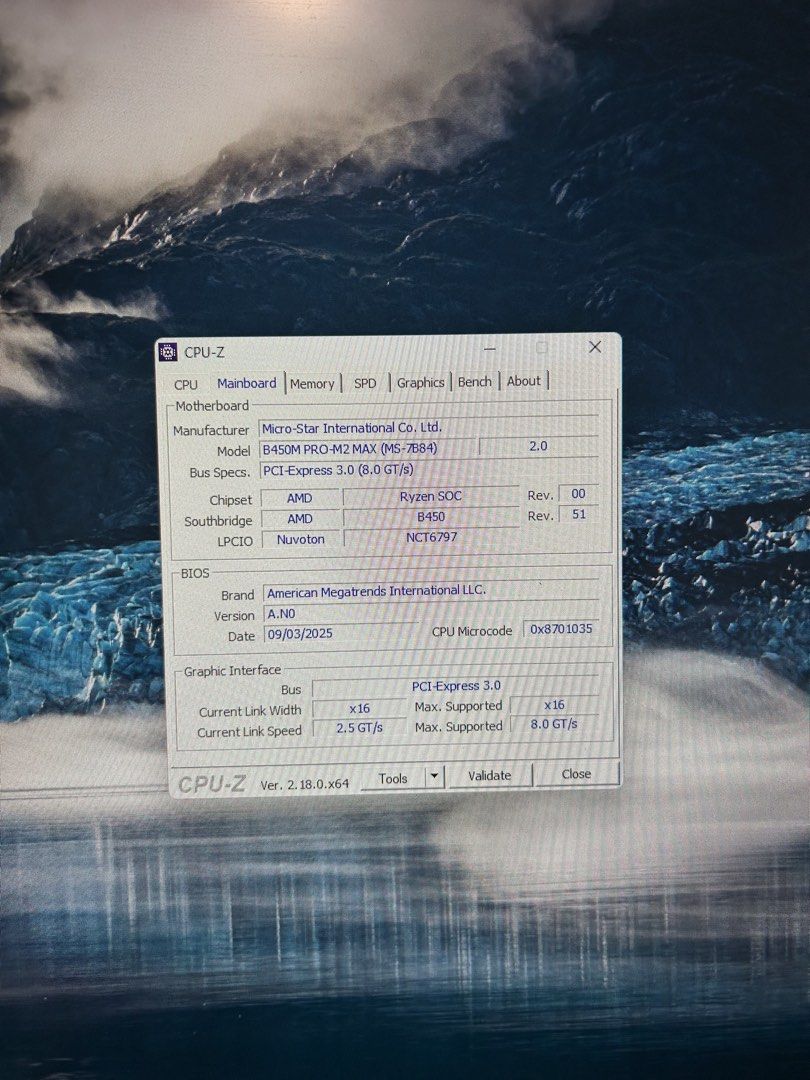This screenshot has height=1080, width=810.
Task: Go to the SPD tab
Action: click(x=365, y=383)
